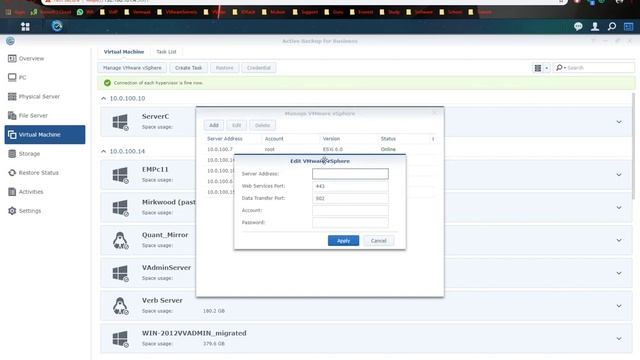Collapse the 10.0.100.14 host group

coord(103,151)
